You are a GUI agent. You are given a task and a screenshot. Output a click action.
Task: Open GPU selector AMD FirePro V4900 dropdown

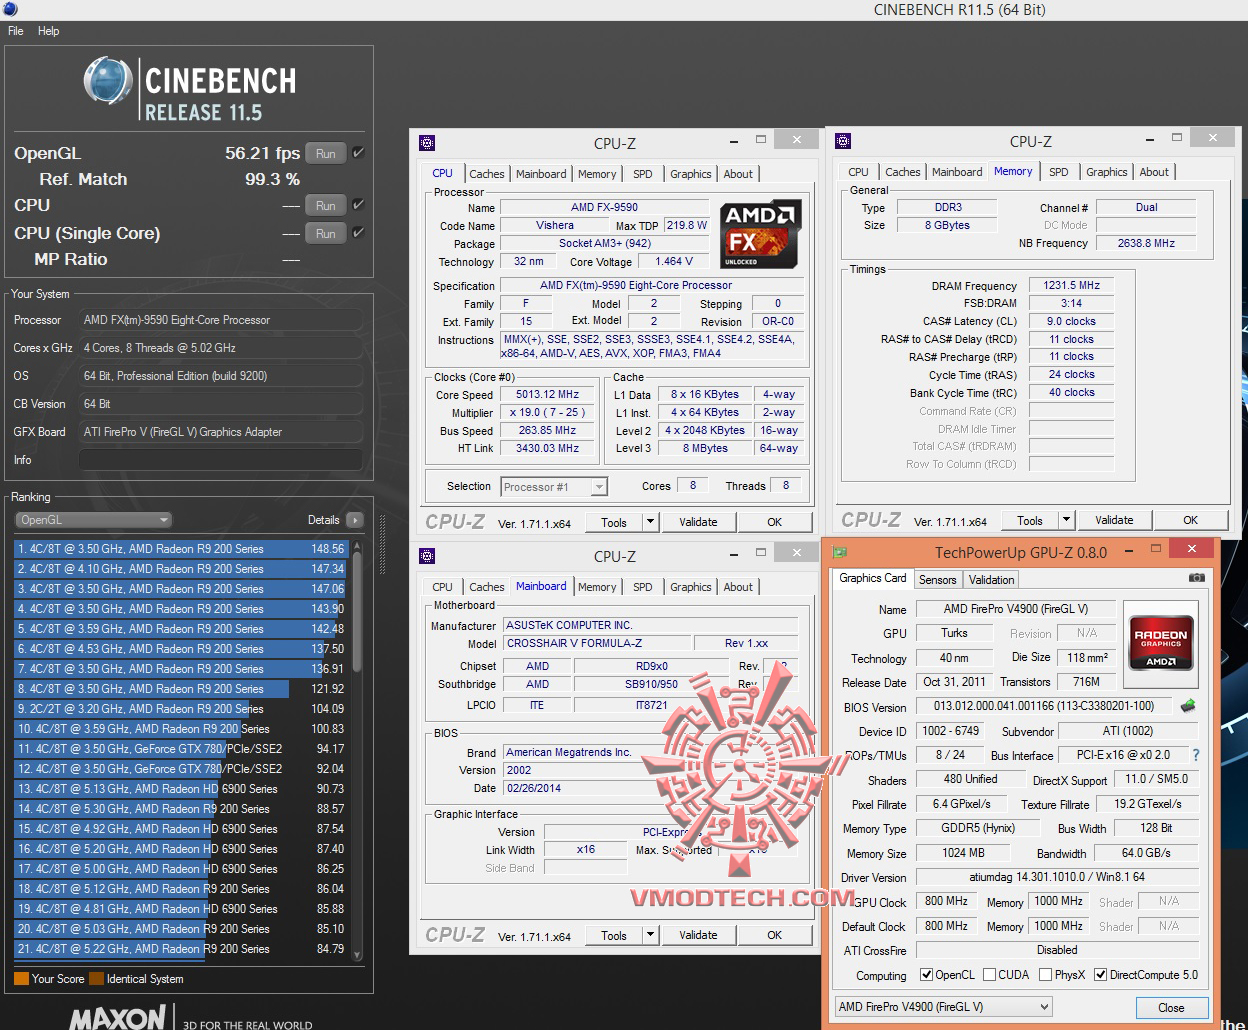[943, 1007]
